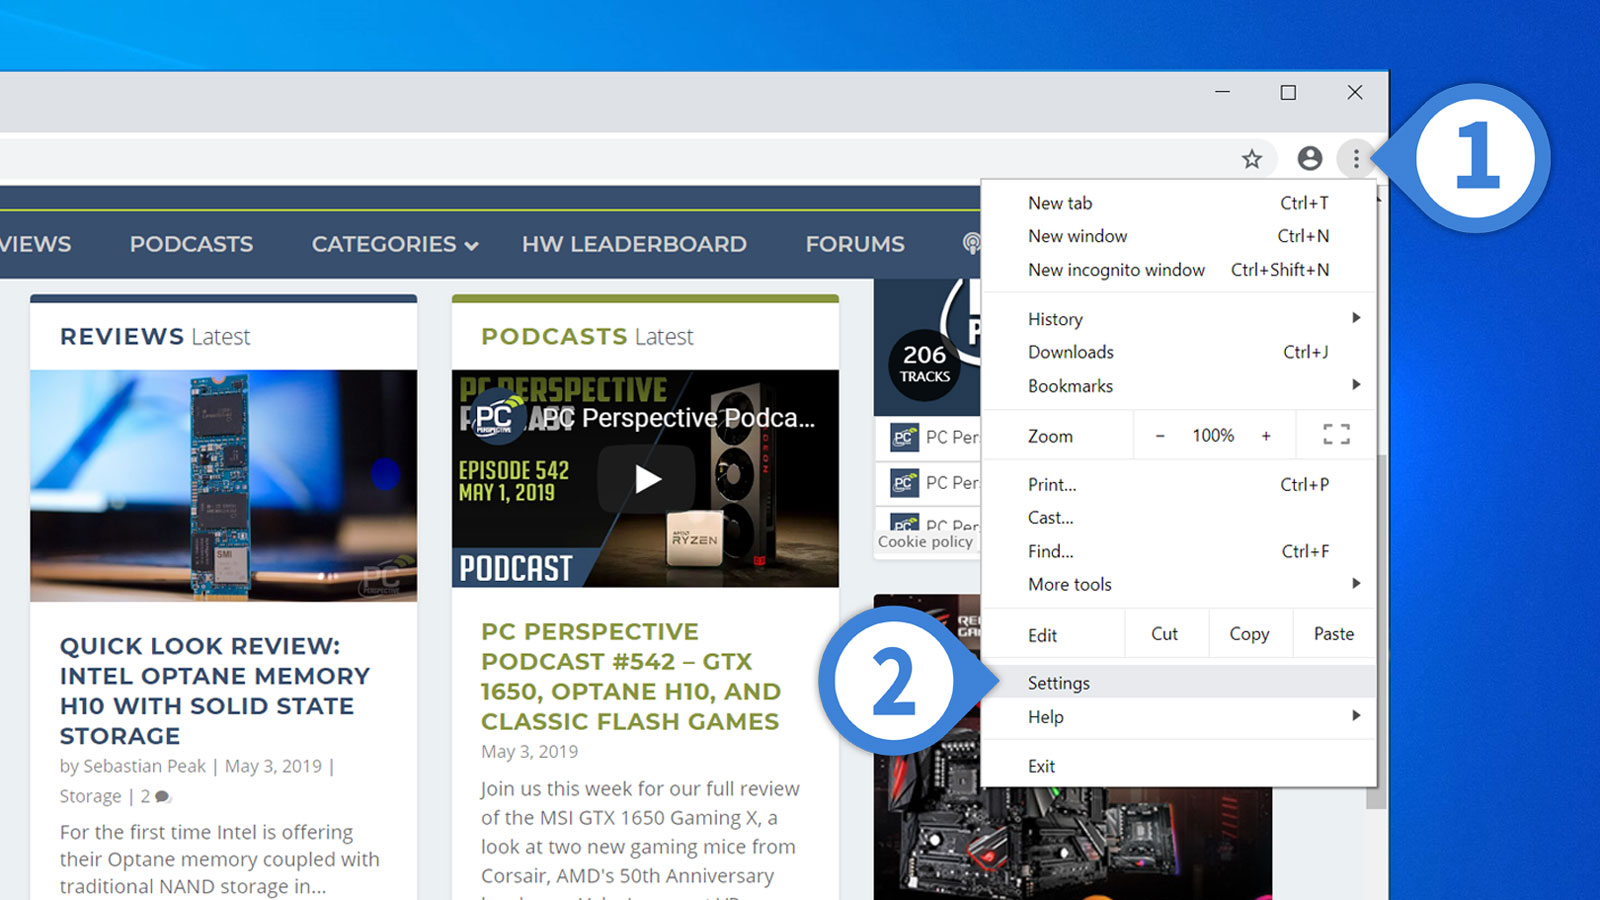Click Paste in the Edit row
This screenshot has width=1600, height=900.
click(x=1333, y=634)
